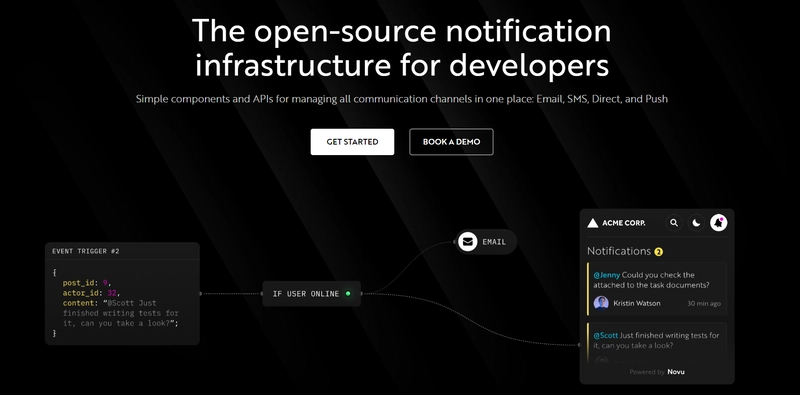This screenshot has height=395, width=800.
Task: Open the @Scott notification message
Action: [x=657, y=343]
